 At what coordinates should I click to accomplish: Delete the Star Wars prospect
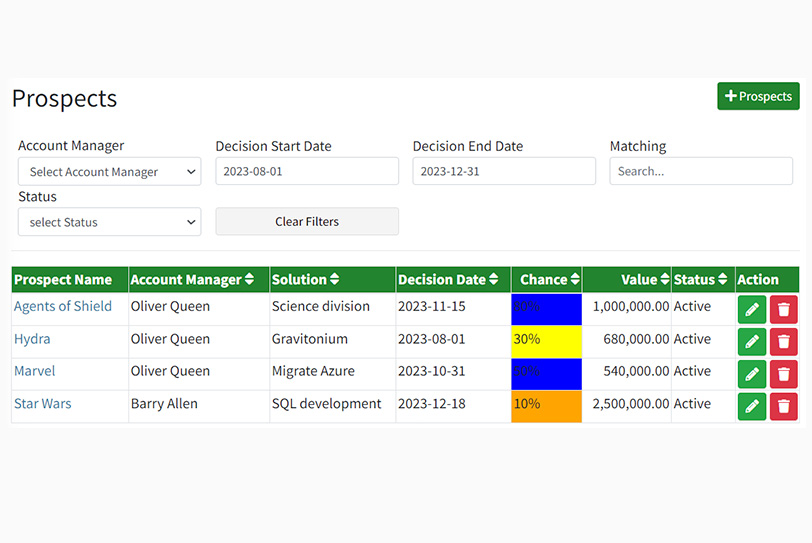click(x=784, y=406)
